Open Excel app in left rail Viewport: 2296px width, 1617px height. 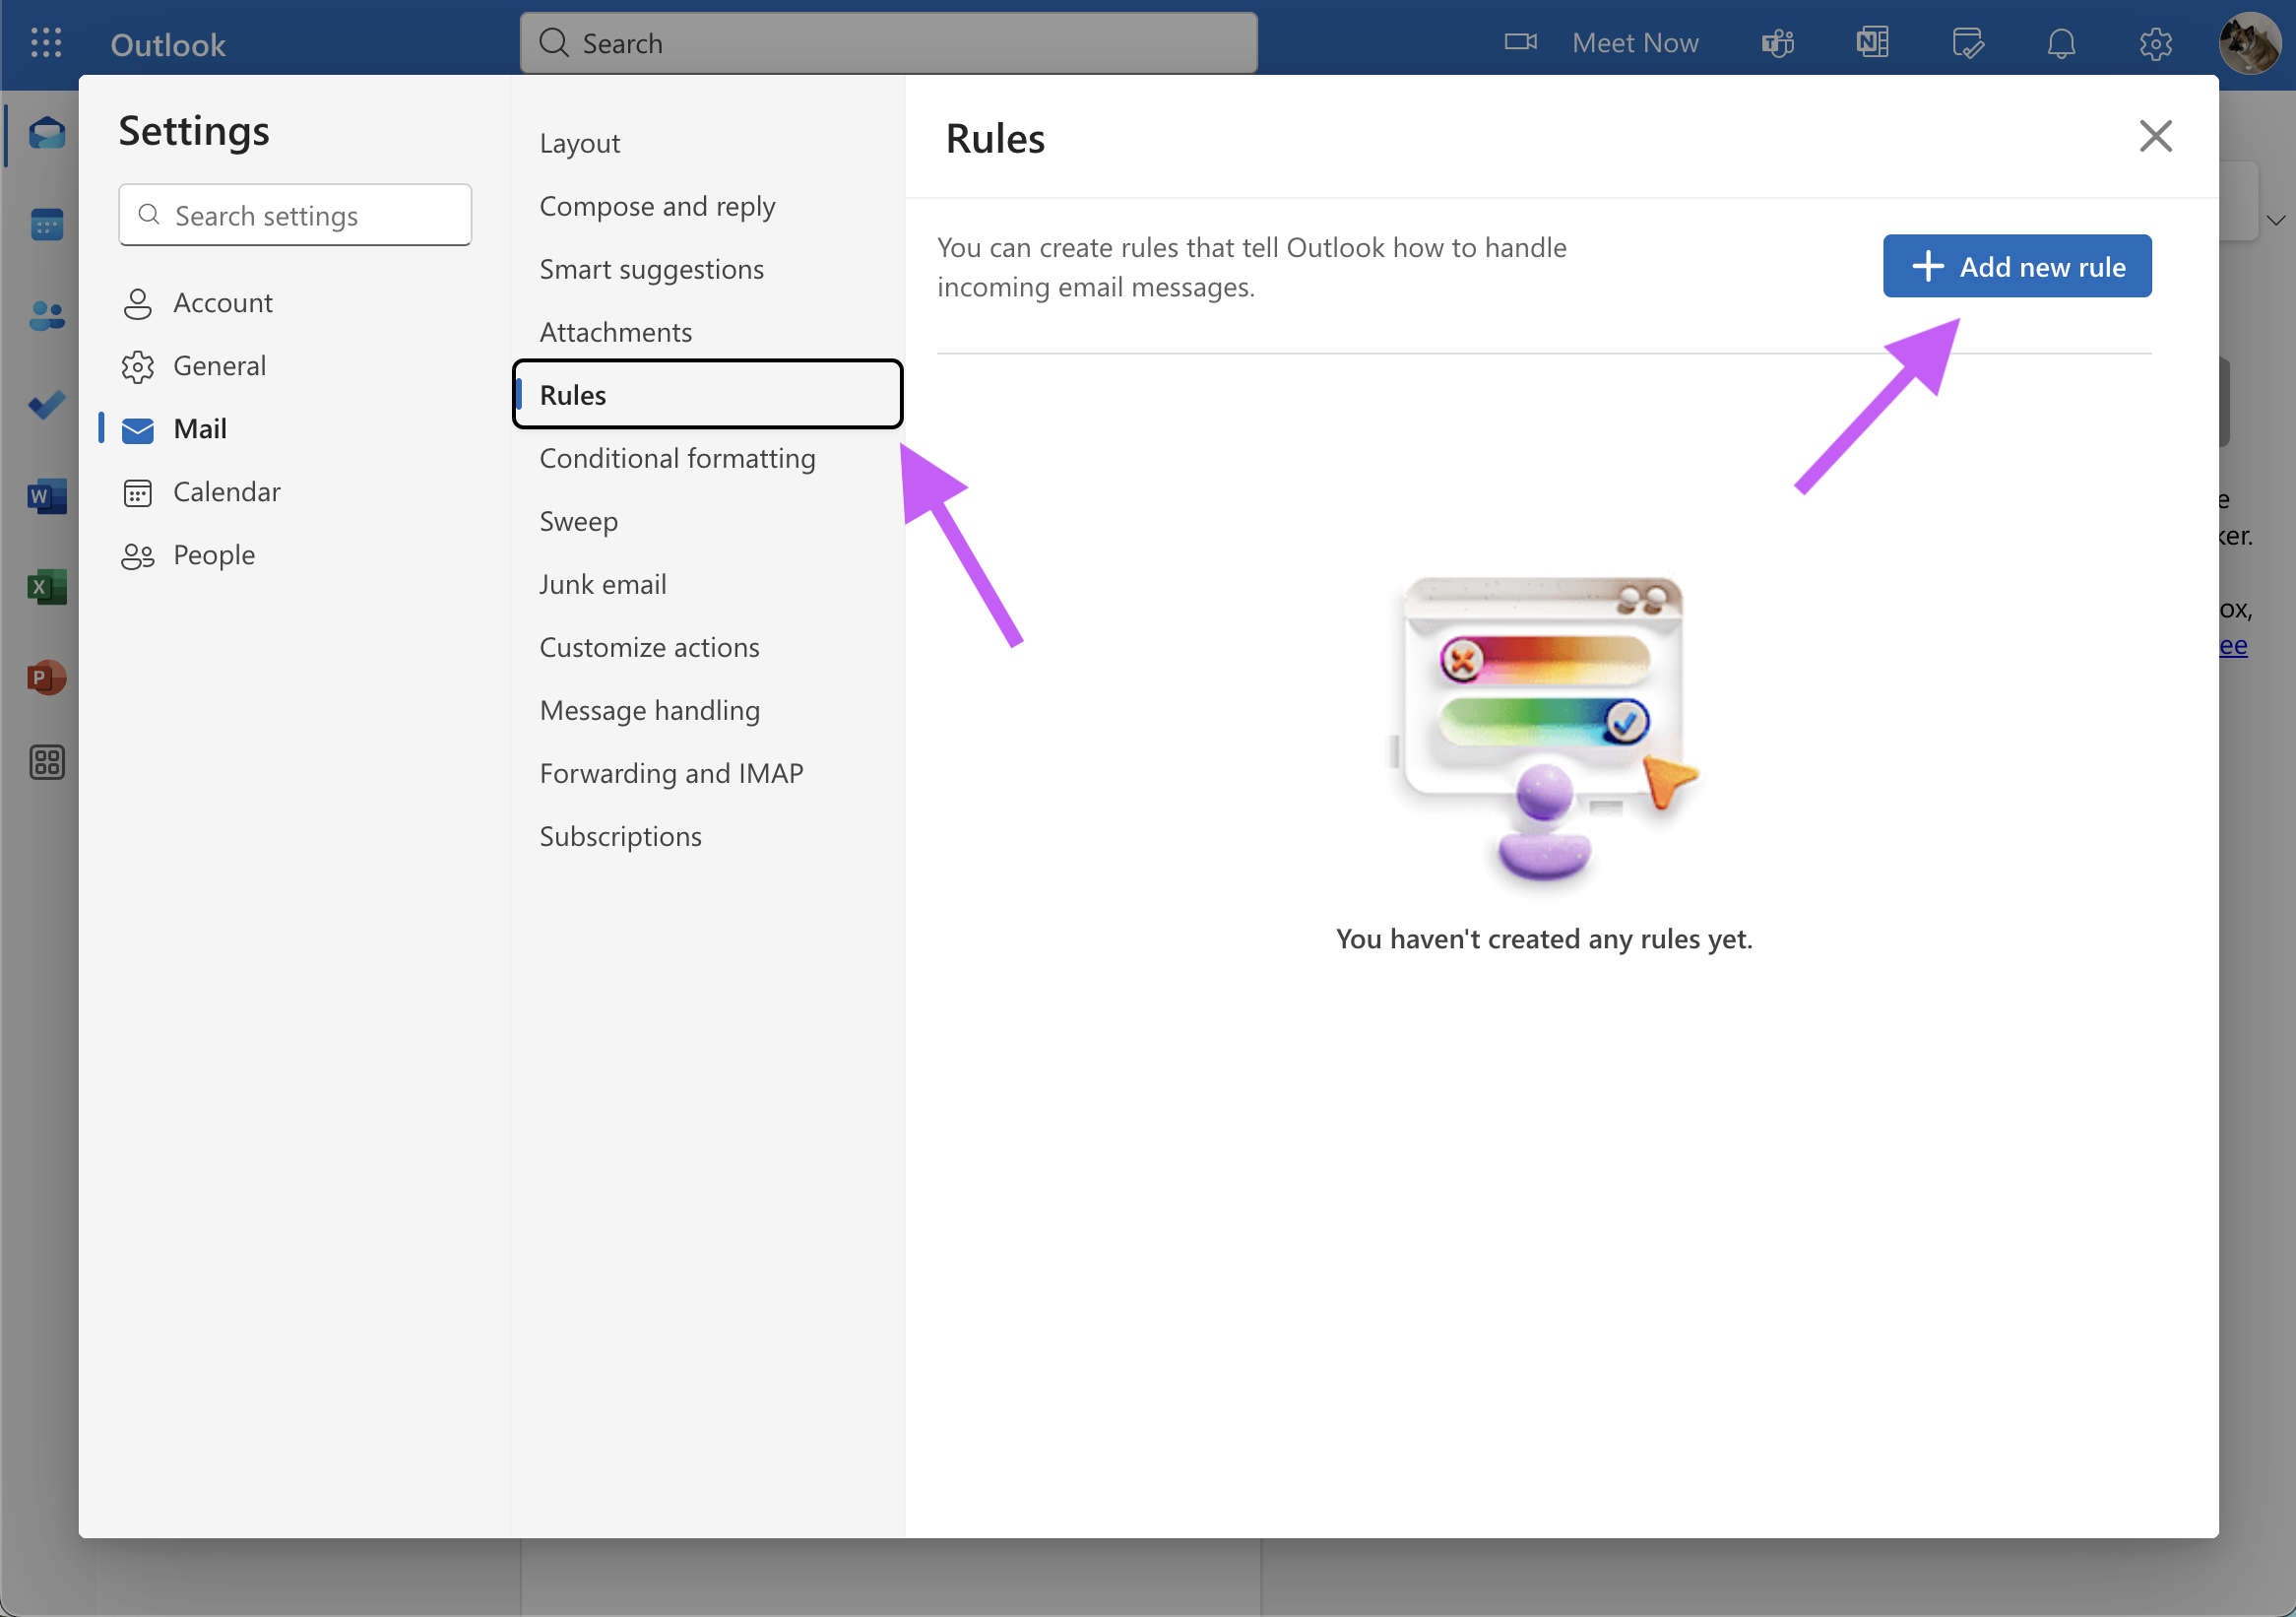coord(46,587)
